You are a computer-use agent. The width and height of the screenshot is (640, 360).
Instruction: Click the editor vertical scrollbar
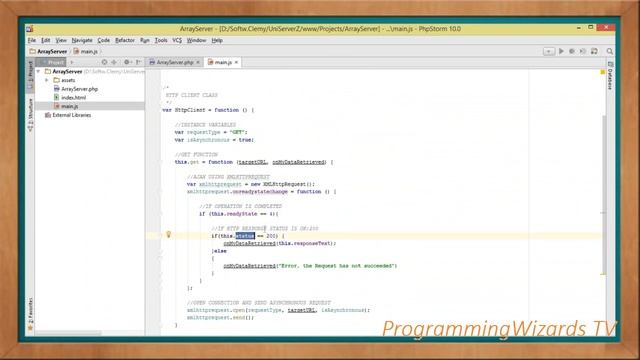click(603, 195)
